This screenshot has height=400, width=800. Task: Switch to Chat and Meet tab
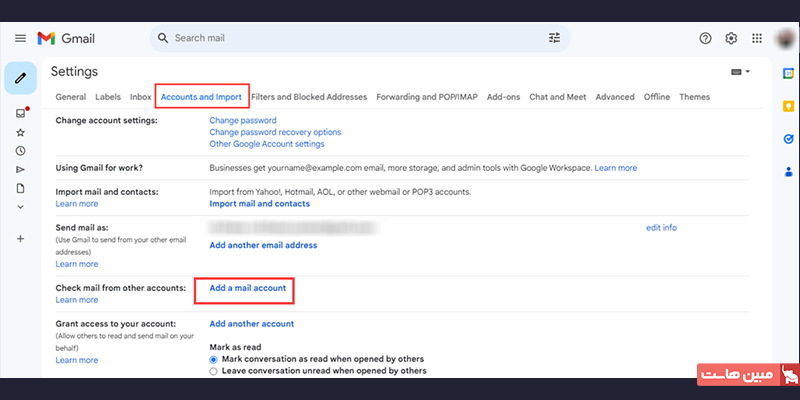[x=558, y=97]
